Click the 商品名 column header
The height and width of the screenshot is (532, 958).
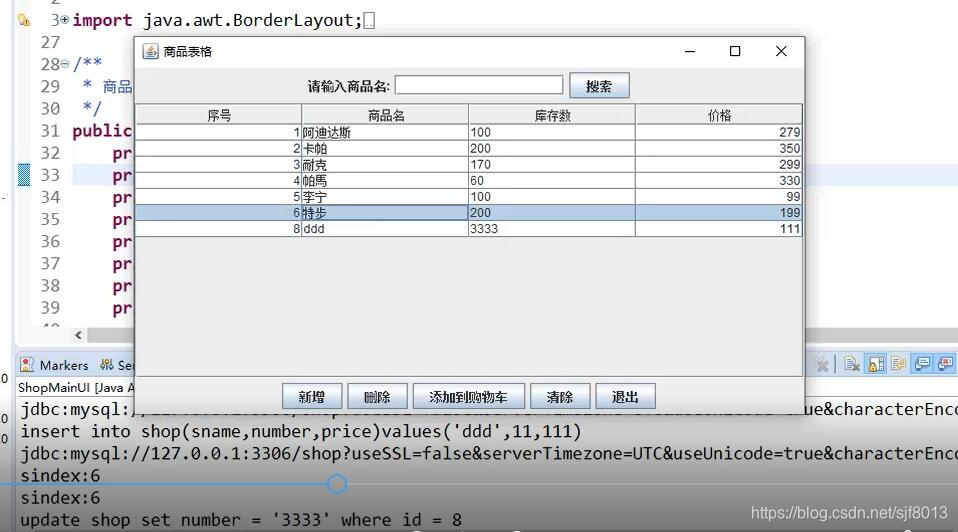pyautogui.click(x=386, y=115)
